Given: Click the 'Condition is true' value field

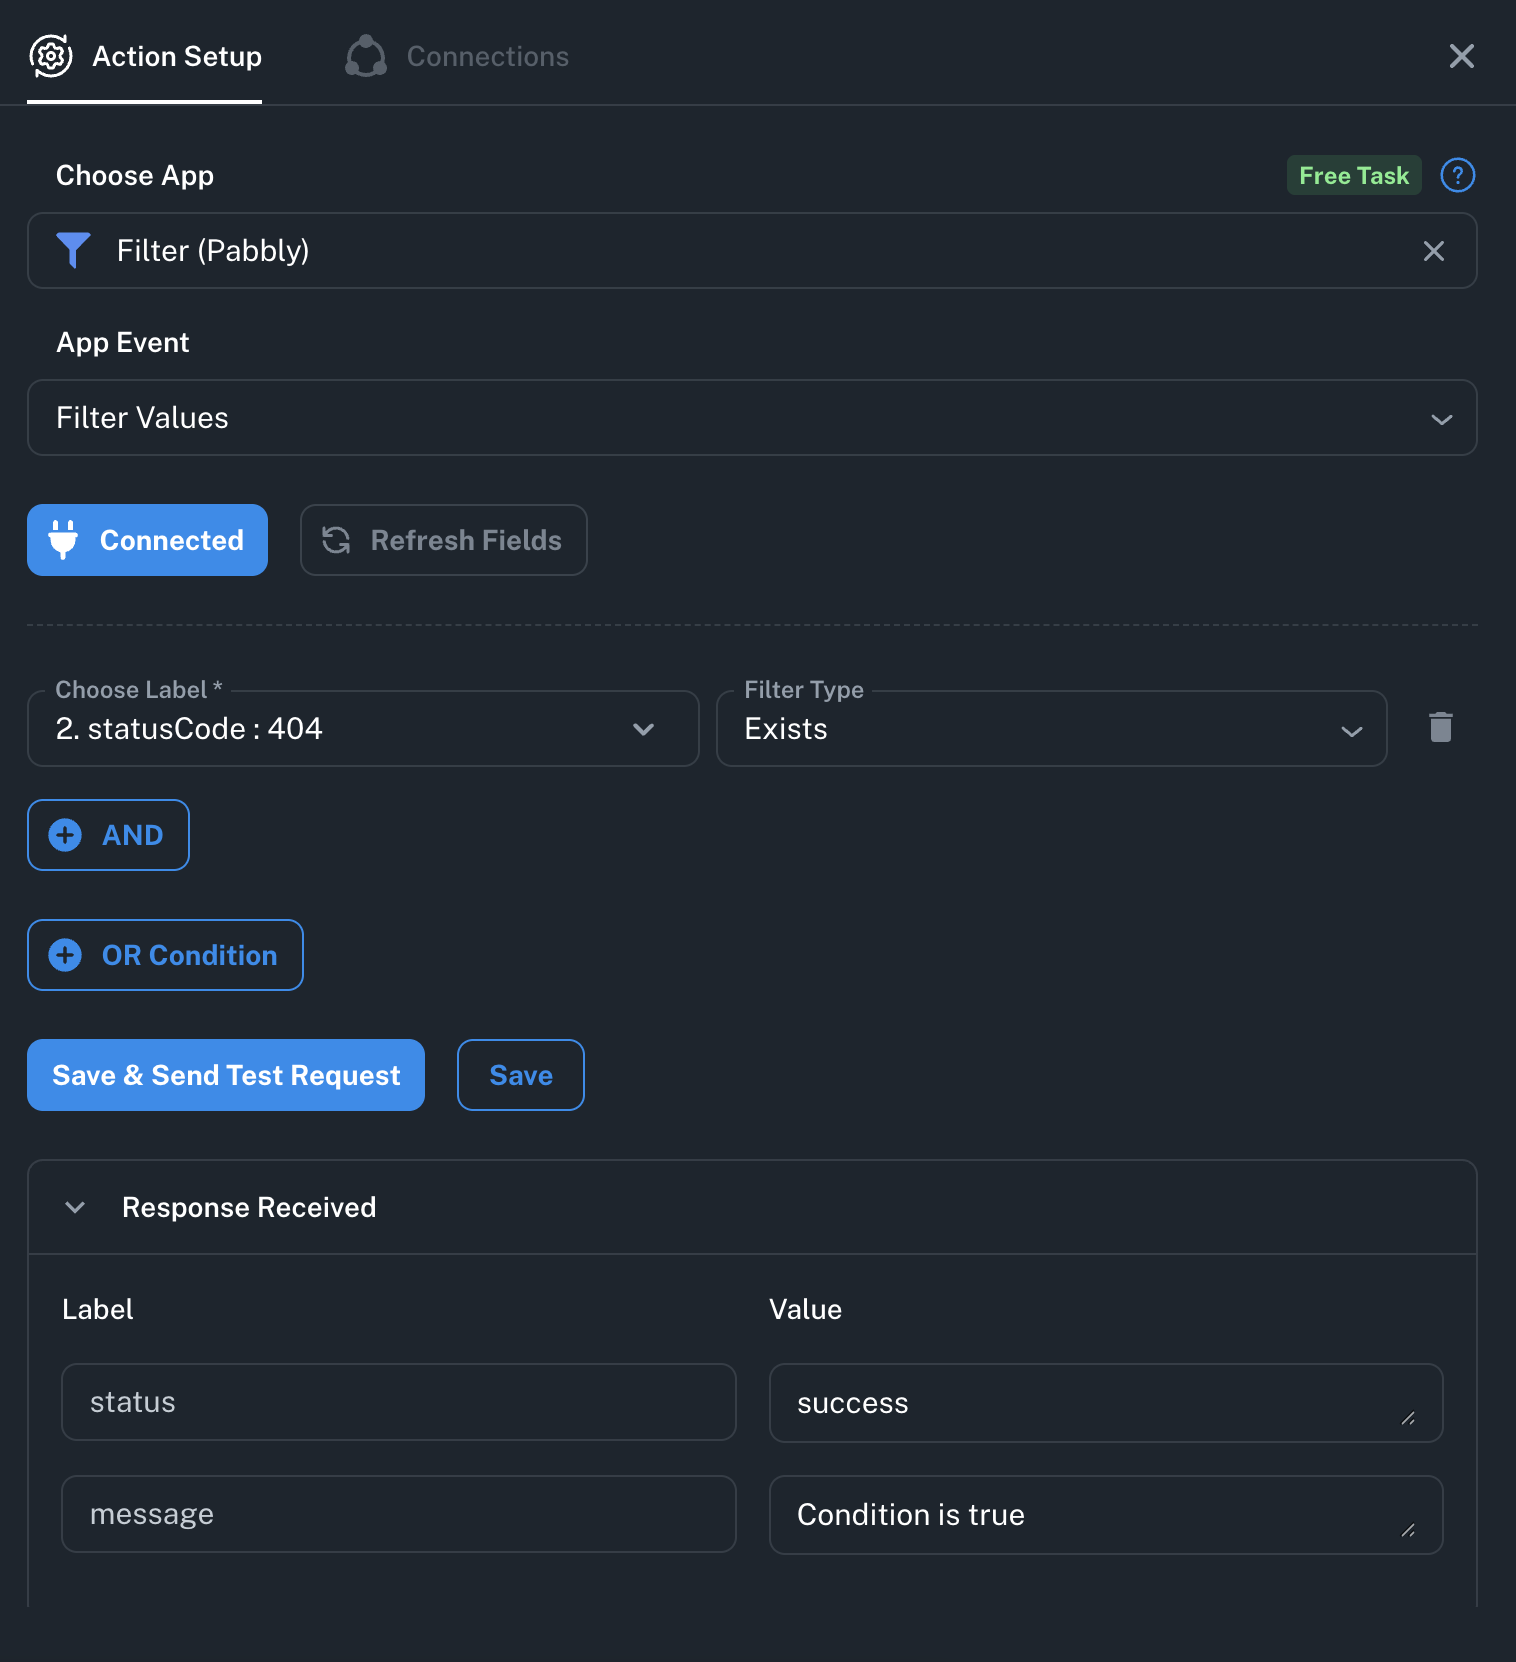Looking at the screenshot, I should click(1104, 1515).
